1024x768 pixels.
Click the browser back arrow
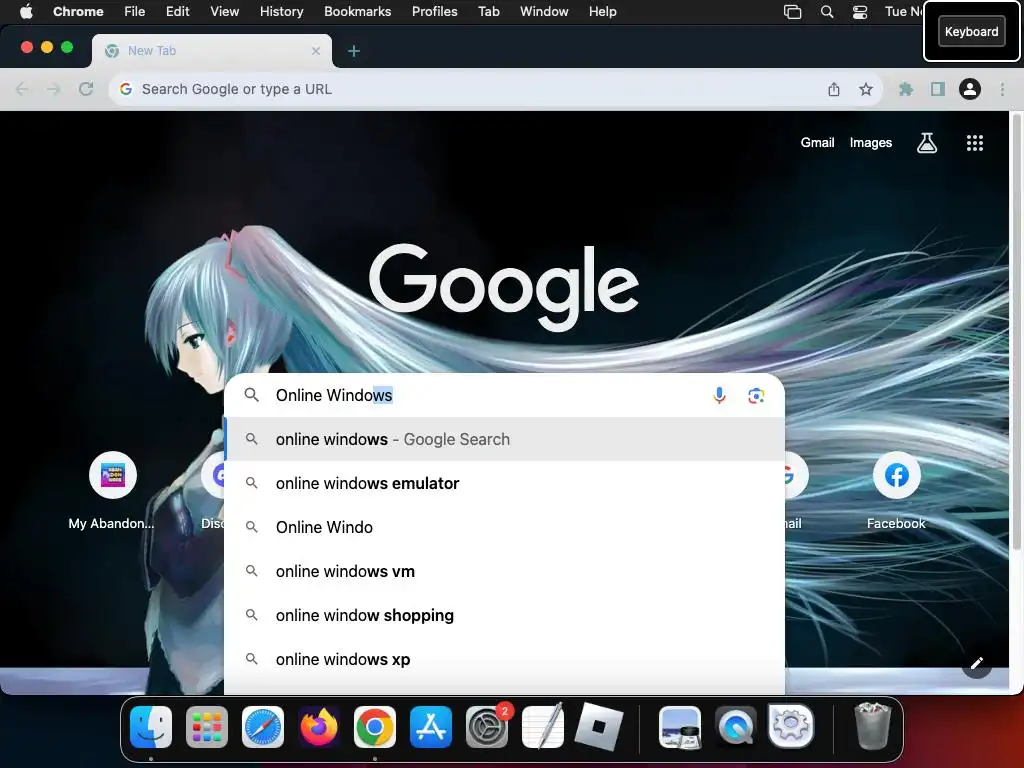22,89
